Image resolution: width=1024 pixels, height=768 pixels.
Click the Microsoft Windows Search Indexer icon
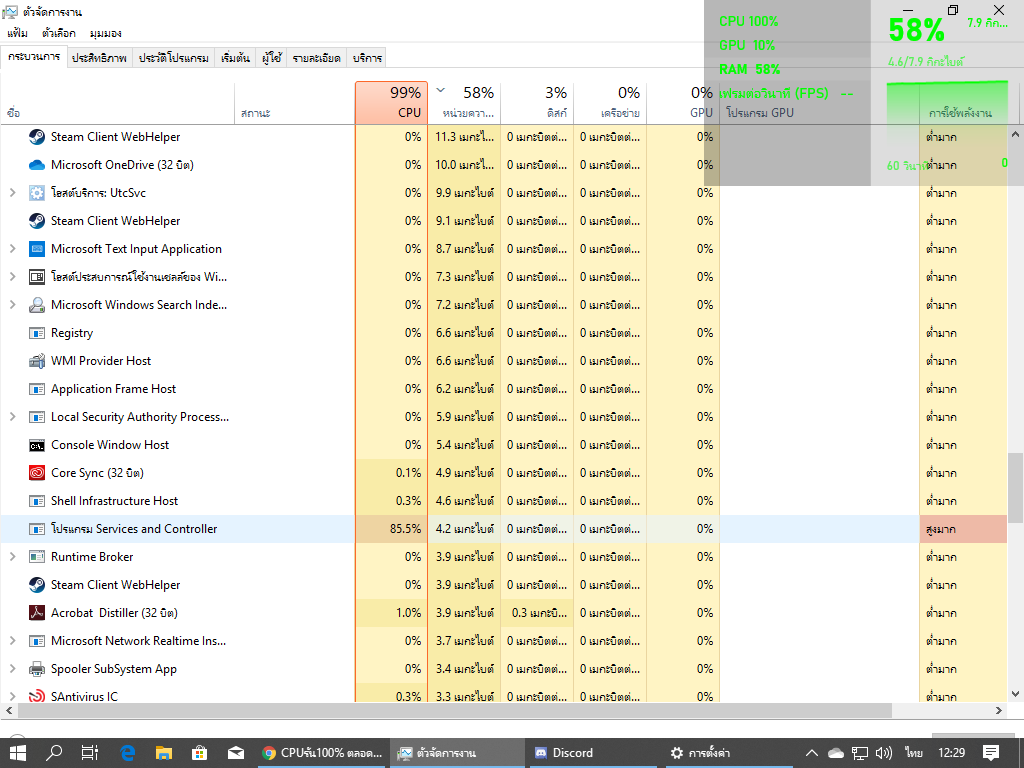click(37, 305)
